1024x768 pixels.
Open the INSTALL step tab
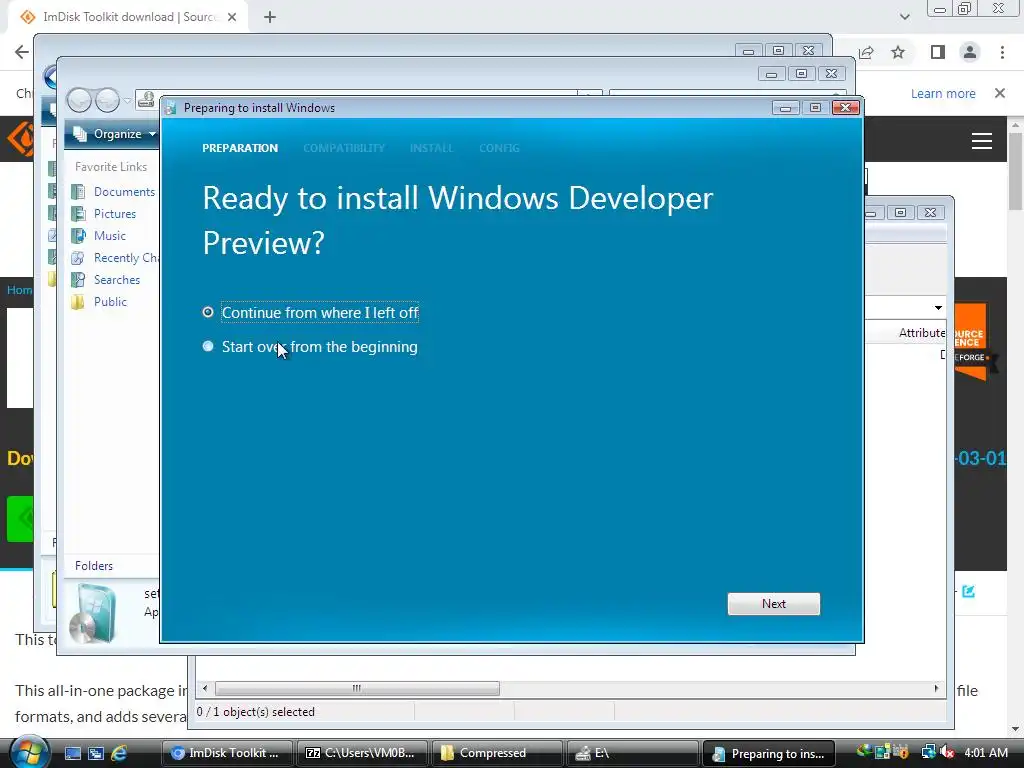click(x=431, y=148)
